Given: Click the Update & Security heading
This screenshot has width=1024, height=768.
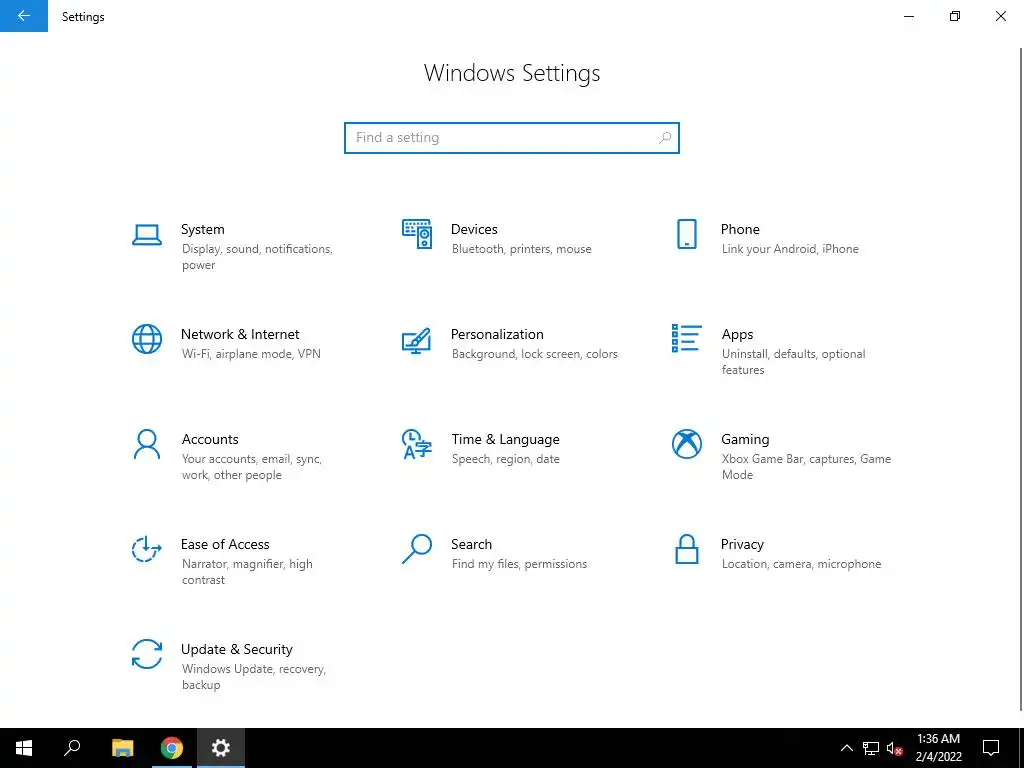Looking at the screenshot, I should [236, 649].
